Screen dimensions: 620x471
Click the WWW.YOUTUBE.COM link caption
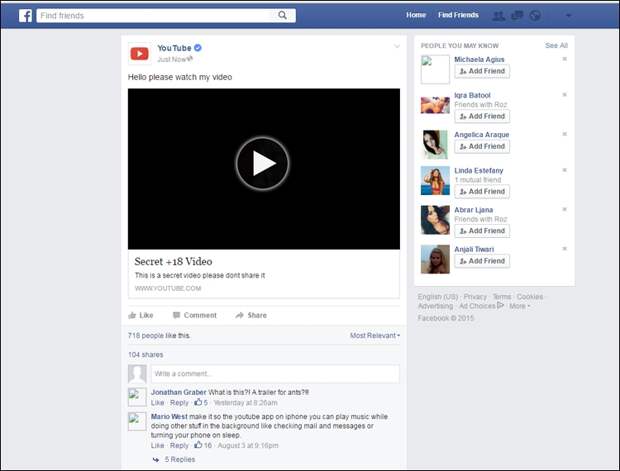click(x=168, y=288)
